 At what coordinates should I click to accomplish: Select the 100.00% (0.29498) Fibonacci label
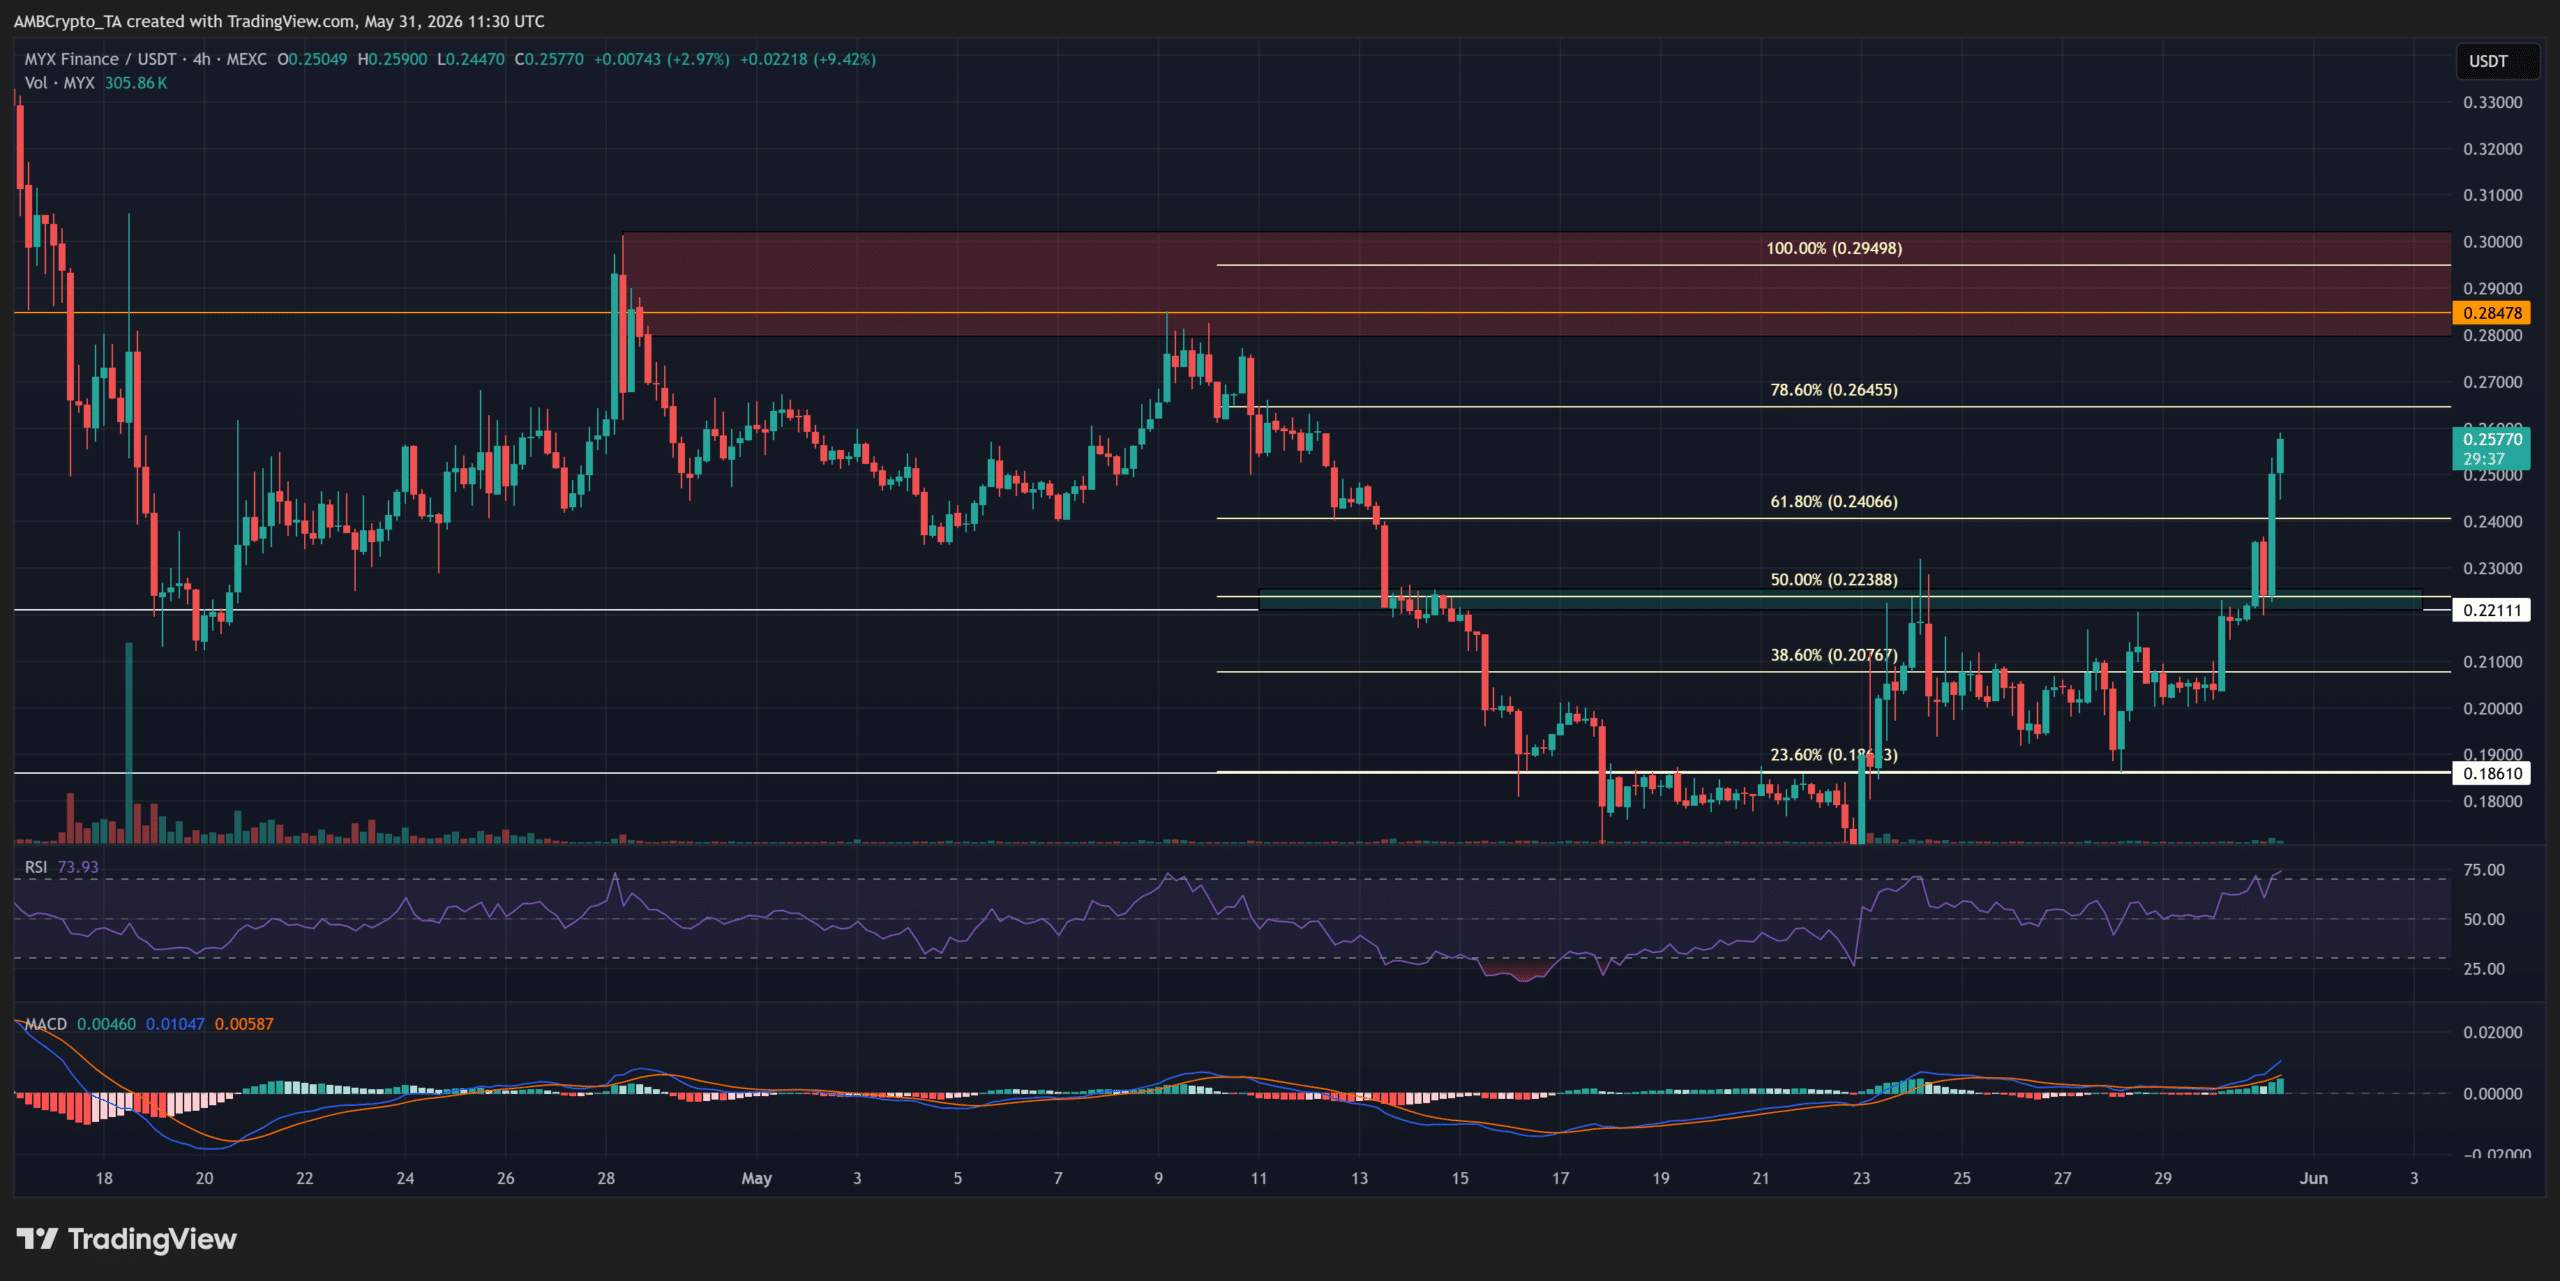tap(1834, 248)
